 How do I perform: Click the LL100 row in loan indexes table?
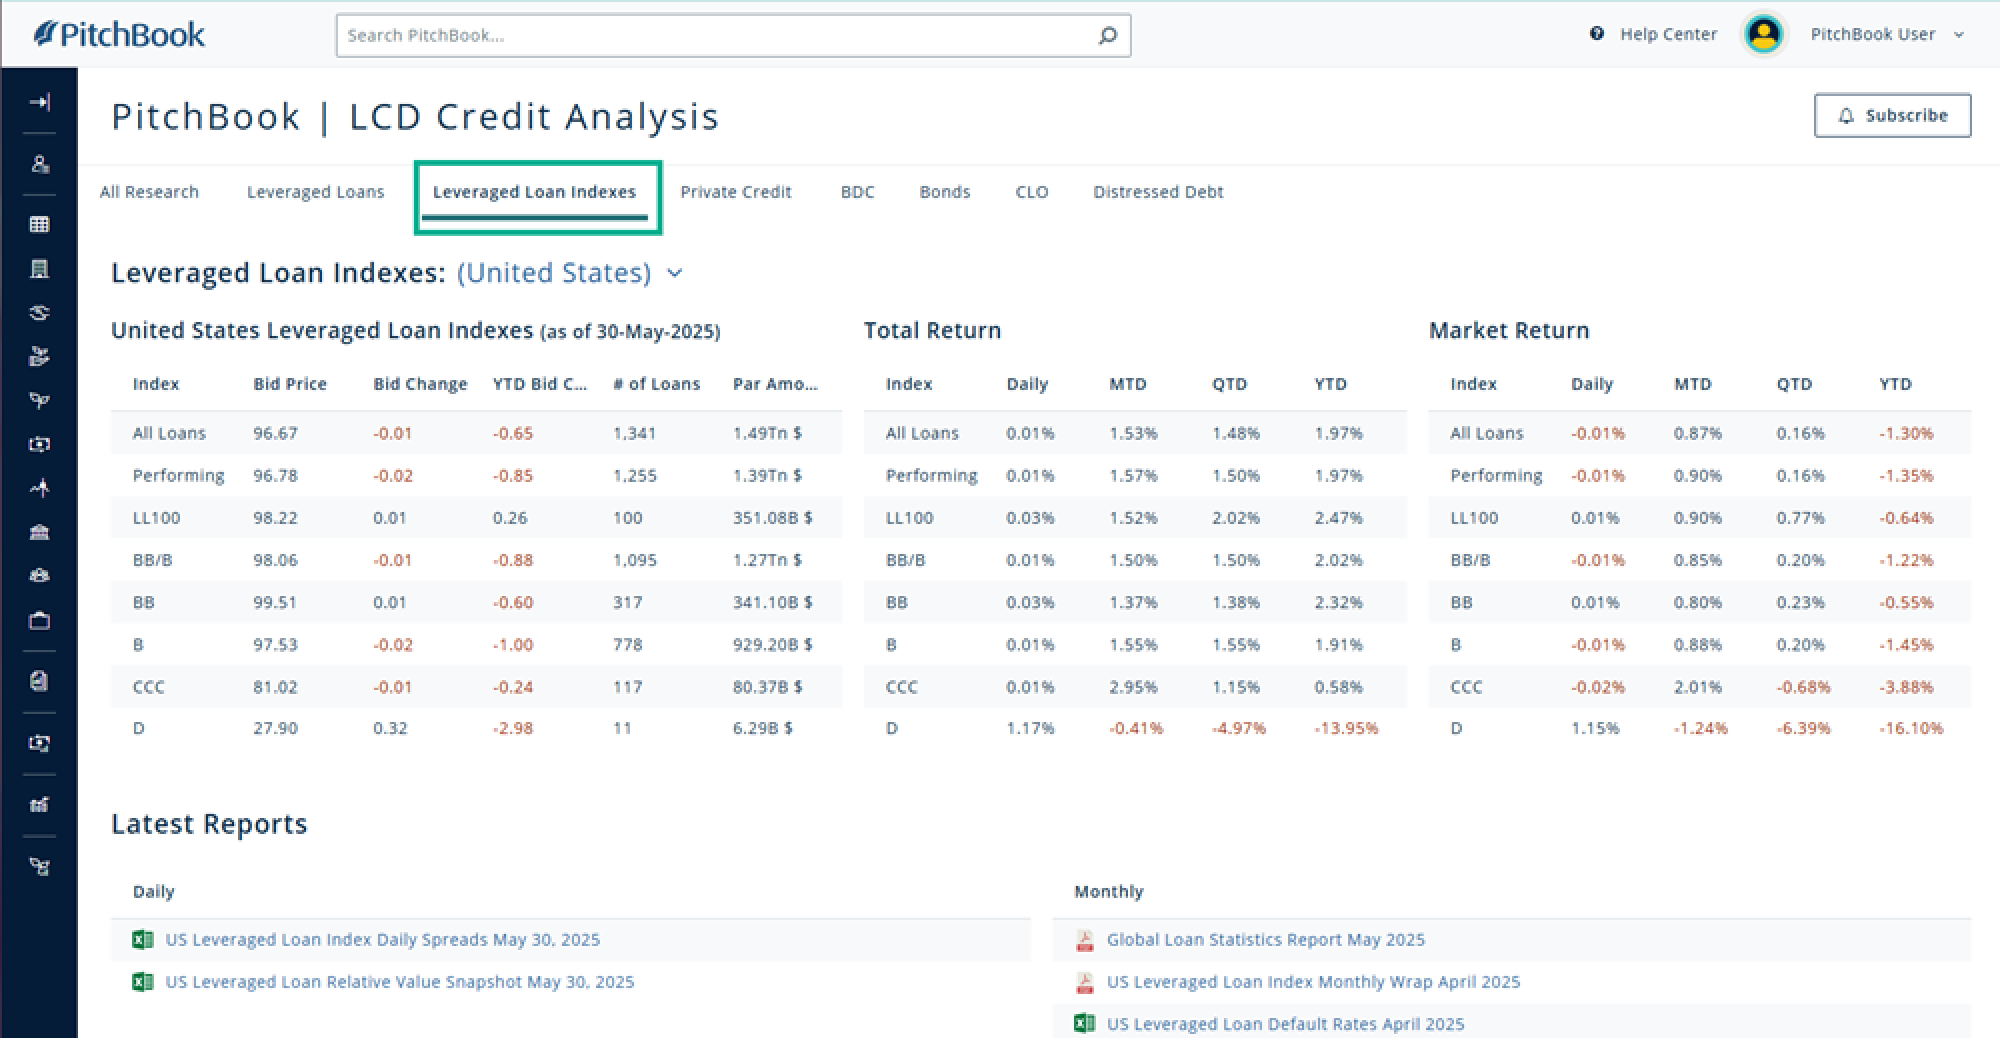(476, 518)
